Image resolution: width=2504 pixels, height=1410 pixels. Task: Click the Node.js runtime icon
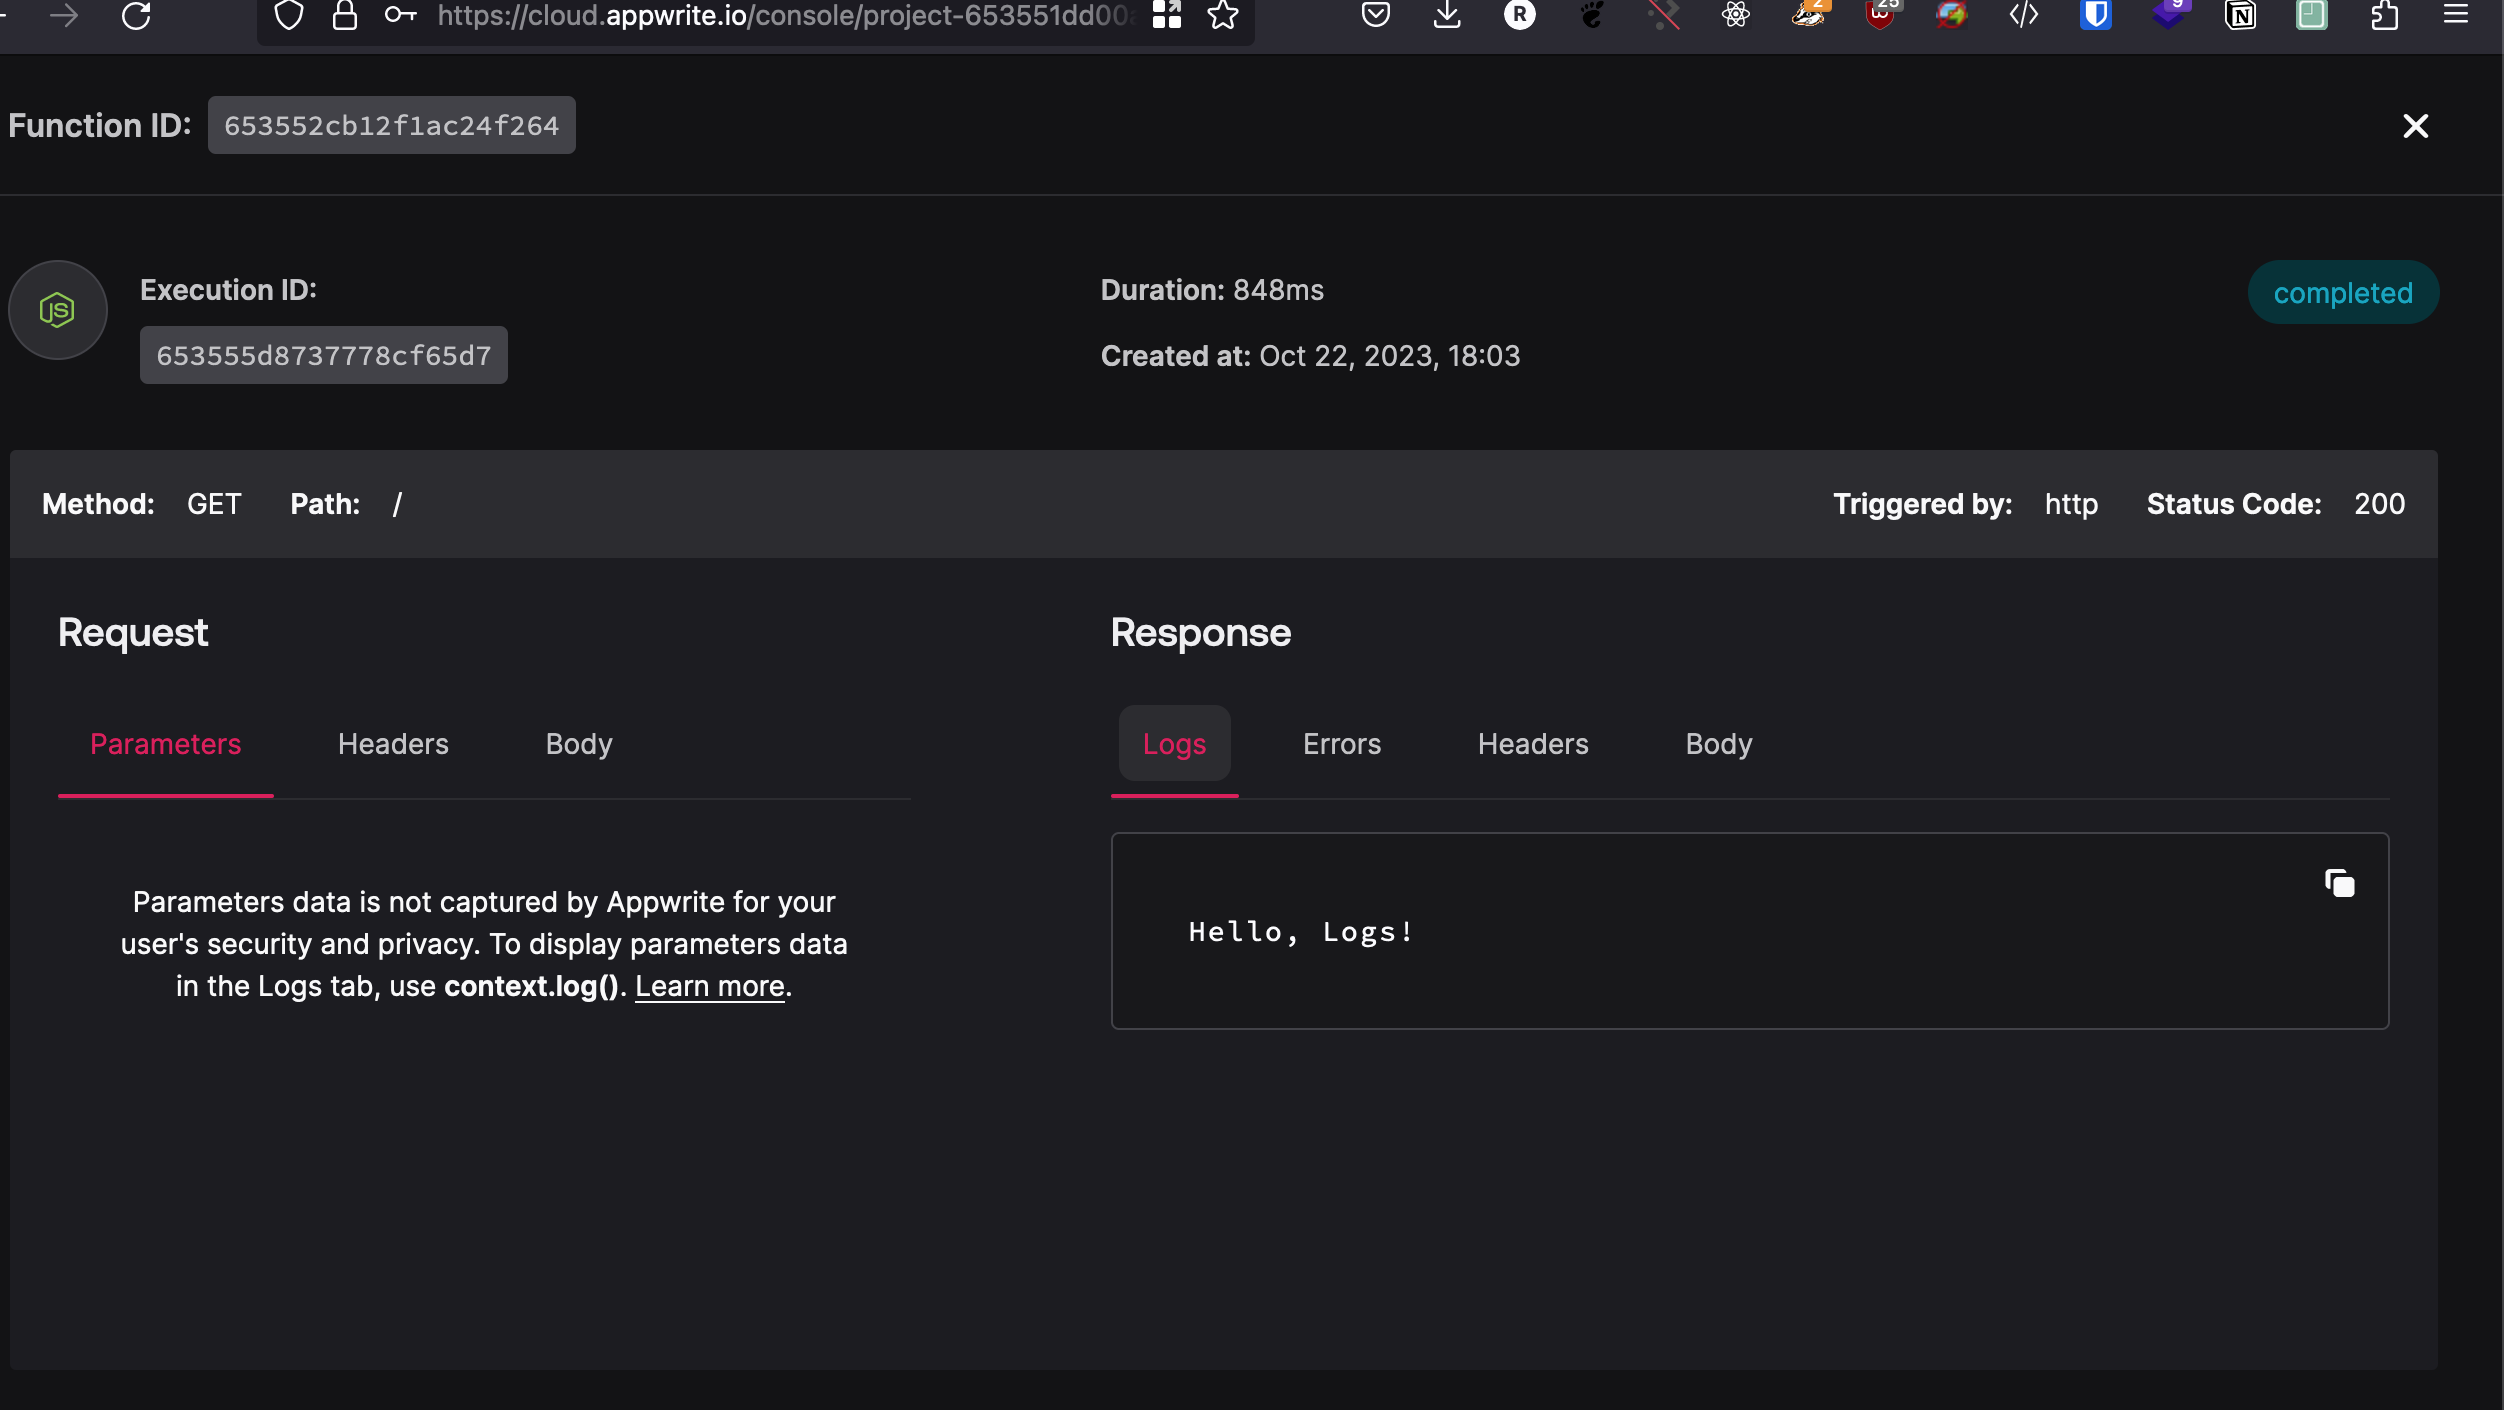pos(58,310)
